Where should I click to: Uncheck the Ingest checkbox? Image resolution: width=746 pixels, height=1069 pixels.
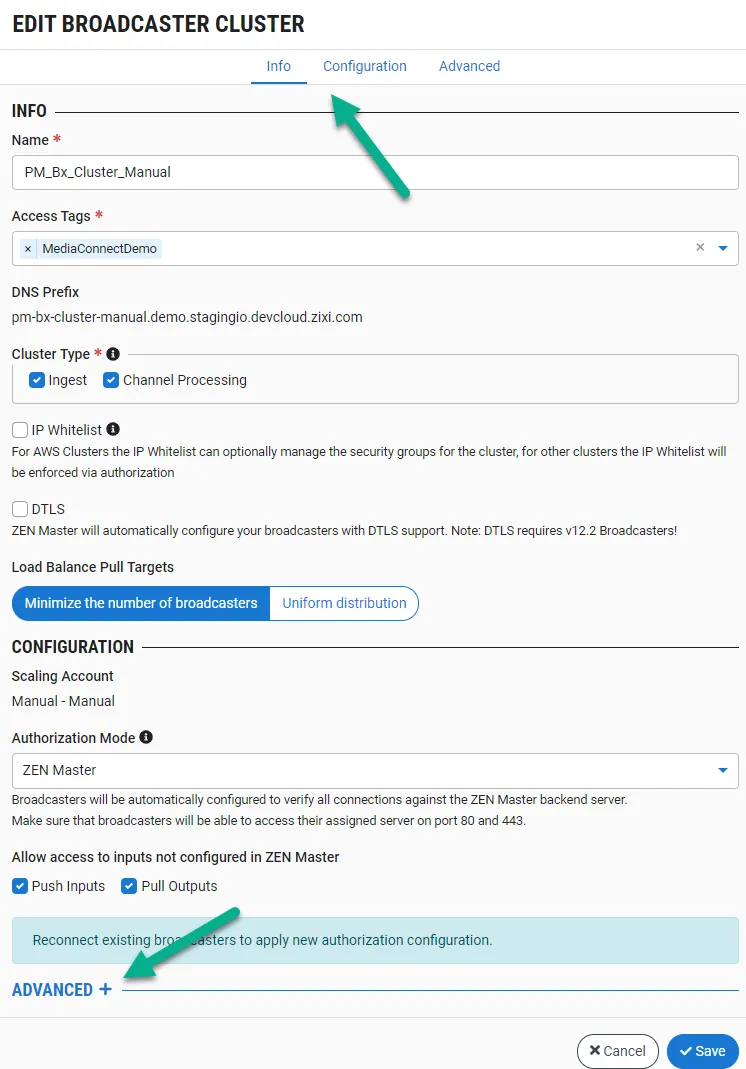pos(37,380)
